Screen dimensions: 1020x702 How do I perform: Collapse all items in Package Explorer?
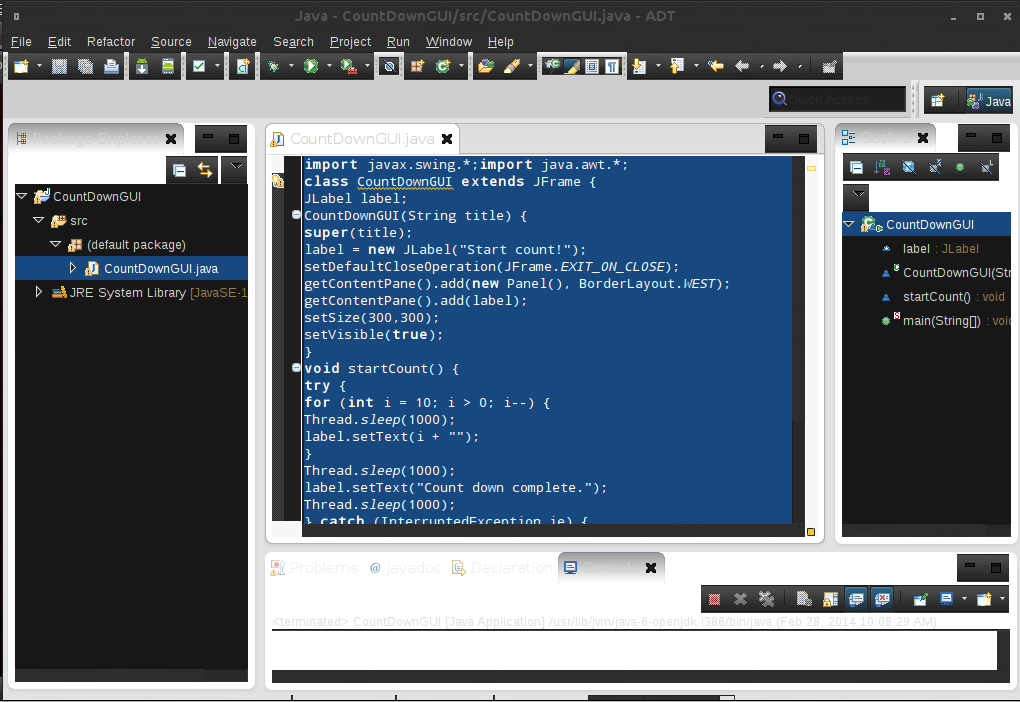179,170
